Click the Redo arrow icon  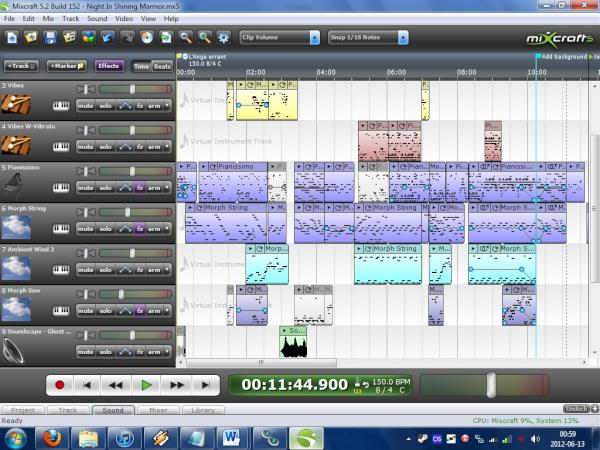point(127,38)
